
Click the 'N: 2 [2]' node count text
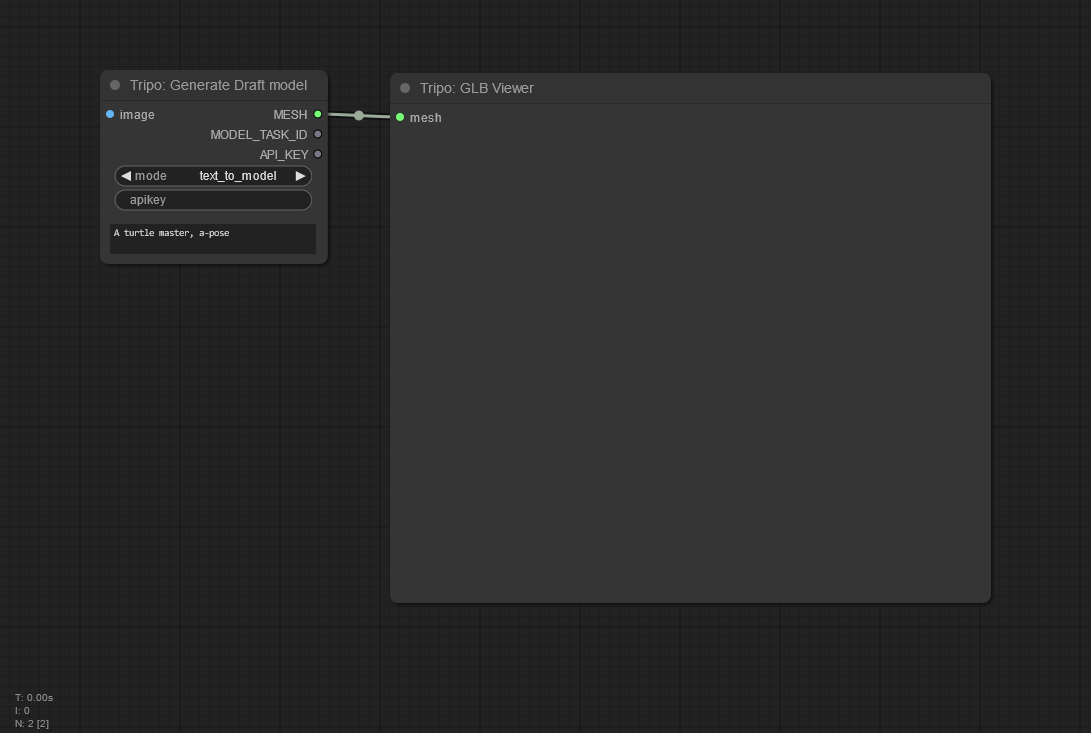point(32,724)
